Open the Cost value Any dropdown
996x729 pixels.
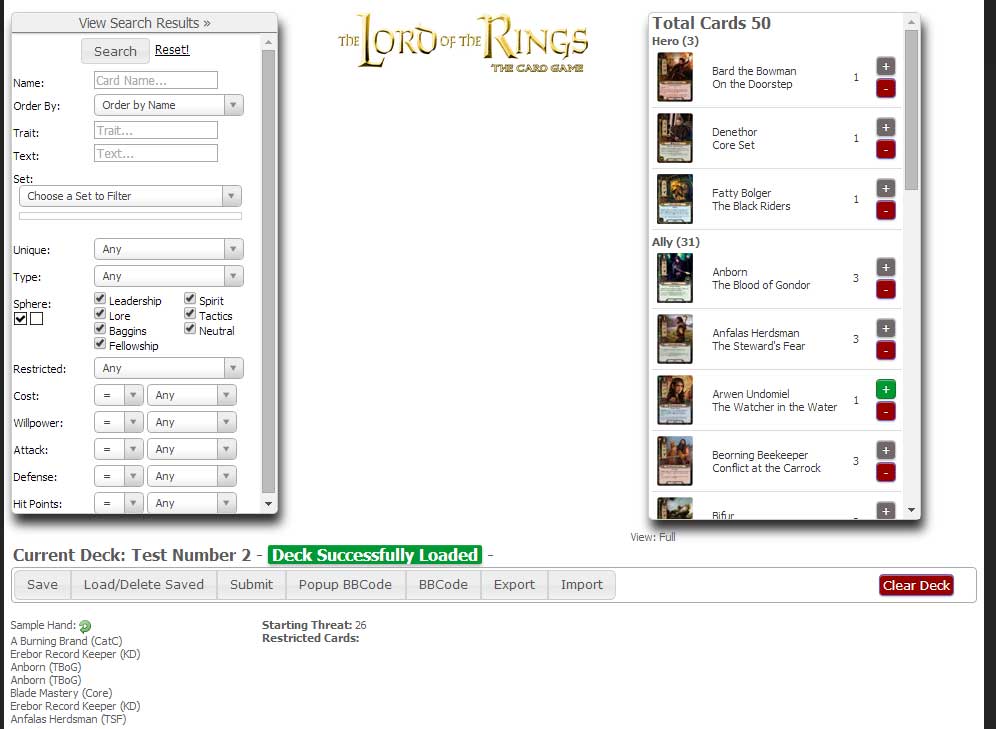192,396
